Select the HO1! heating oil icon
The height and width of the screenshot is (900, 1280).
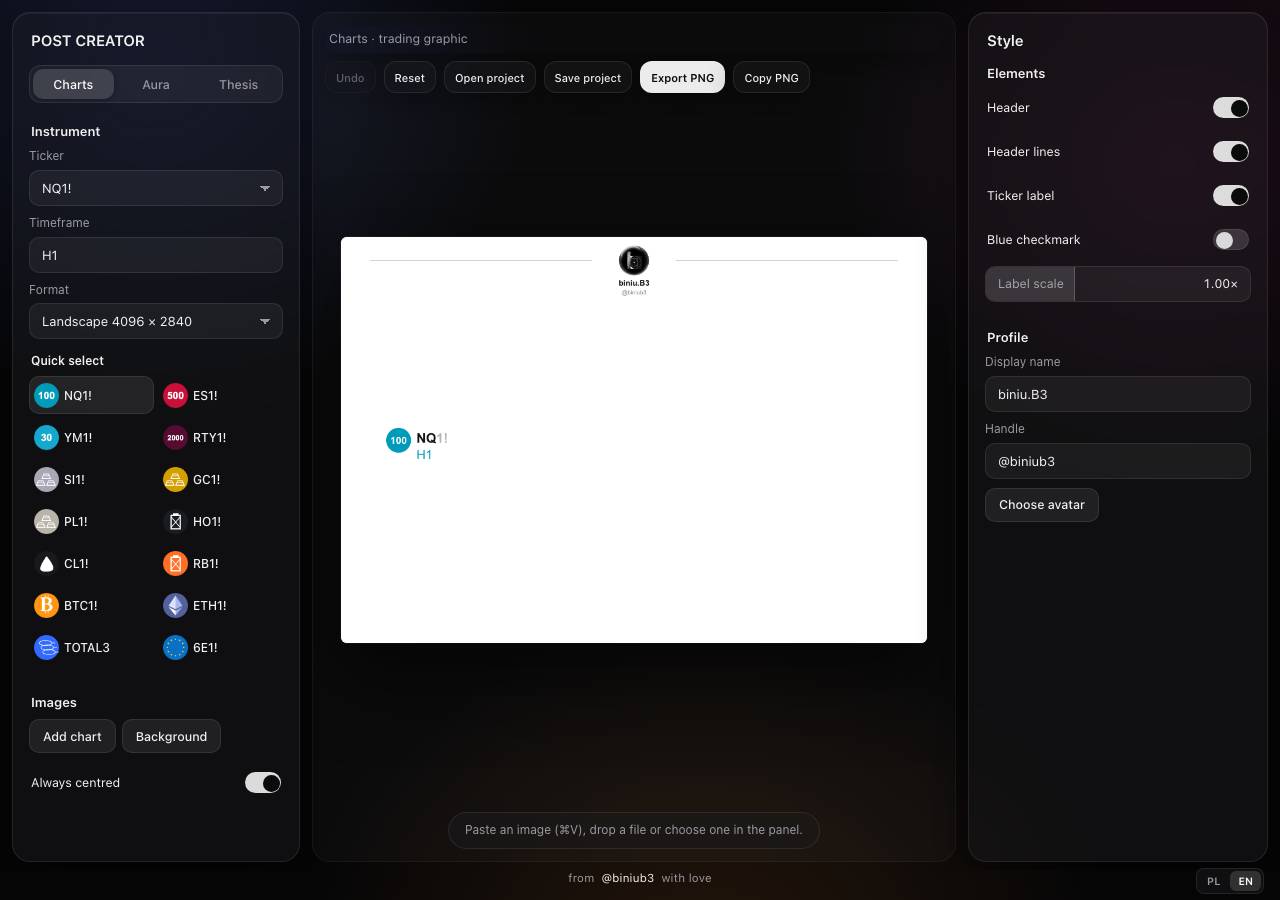pos(175,521)
